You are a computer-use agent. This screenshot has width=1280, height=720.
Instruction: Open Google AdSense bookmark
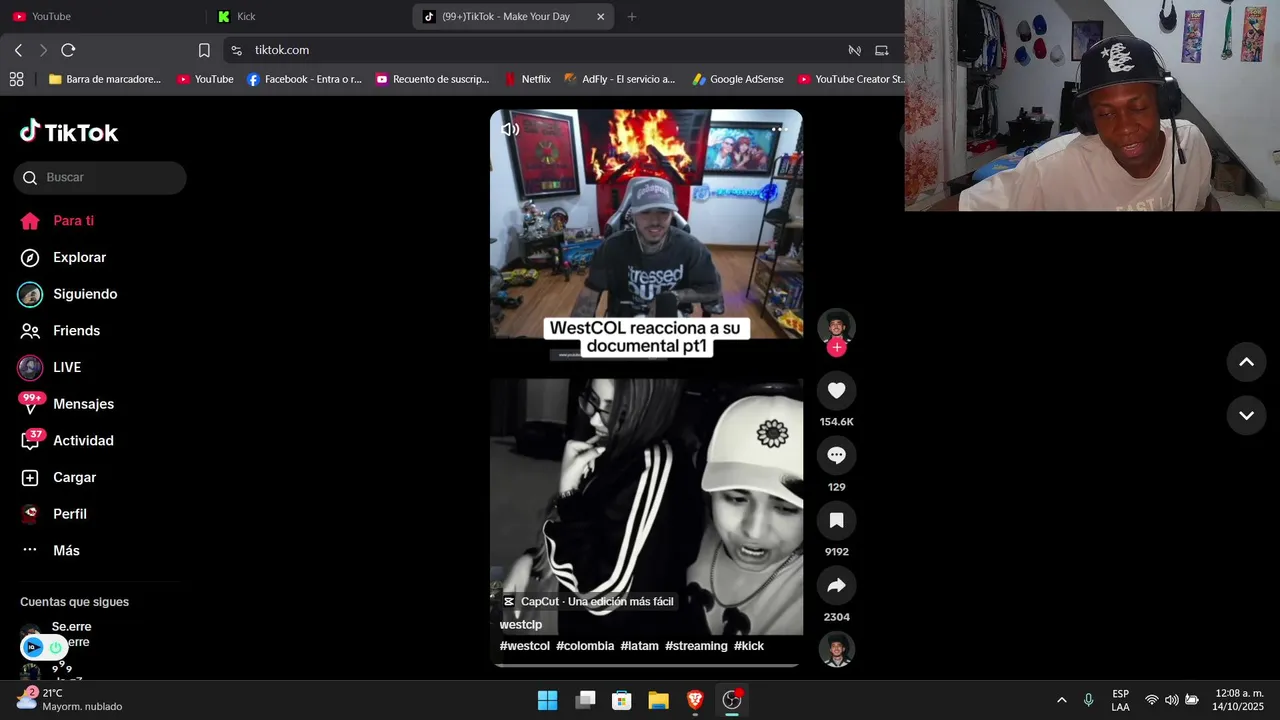[x=738, y=79]
